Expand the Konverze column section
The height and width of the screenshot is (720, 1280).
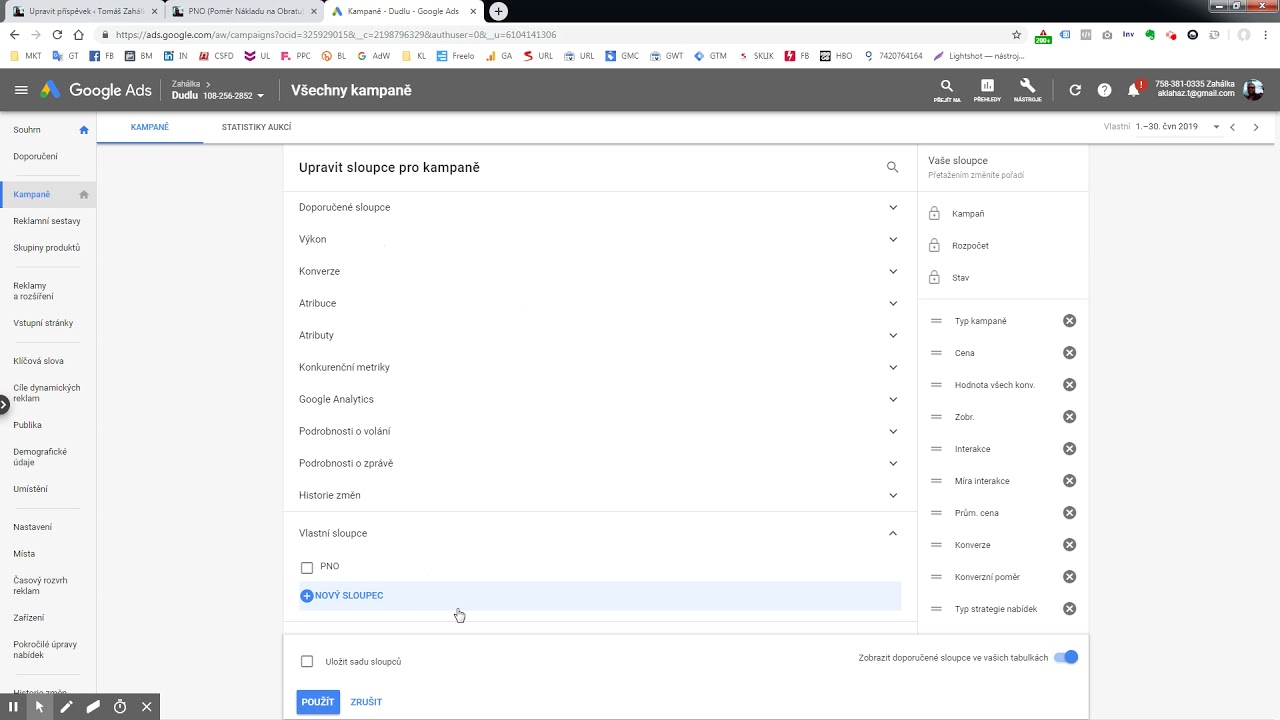pyautogui.click(x=600, y=271)
